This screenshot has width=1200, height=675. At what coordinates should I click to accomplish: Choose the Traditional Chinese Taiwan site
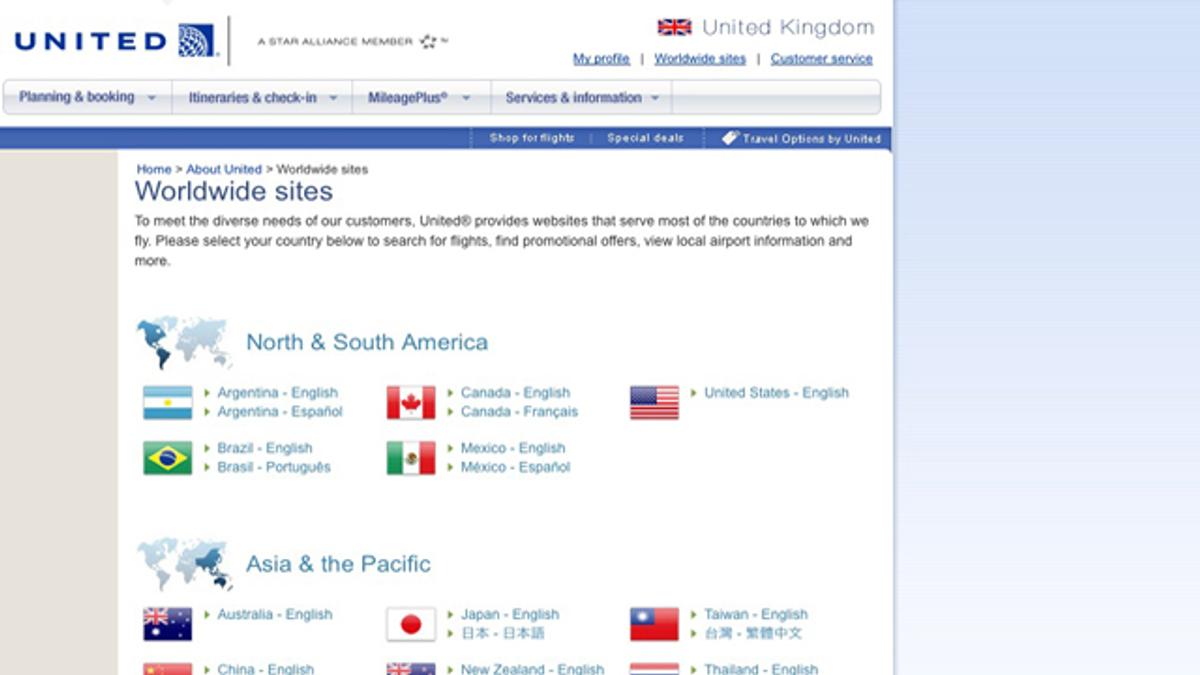(x=753, y=633)
